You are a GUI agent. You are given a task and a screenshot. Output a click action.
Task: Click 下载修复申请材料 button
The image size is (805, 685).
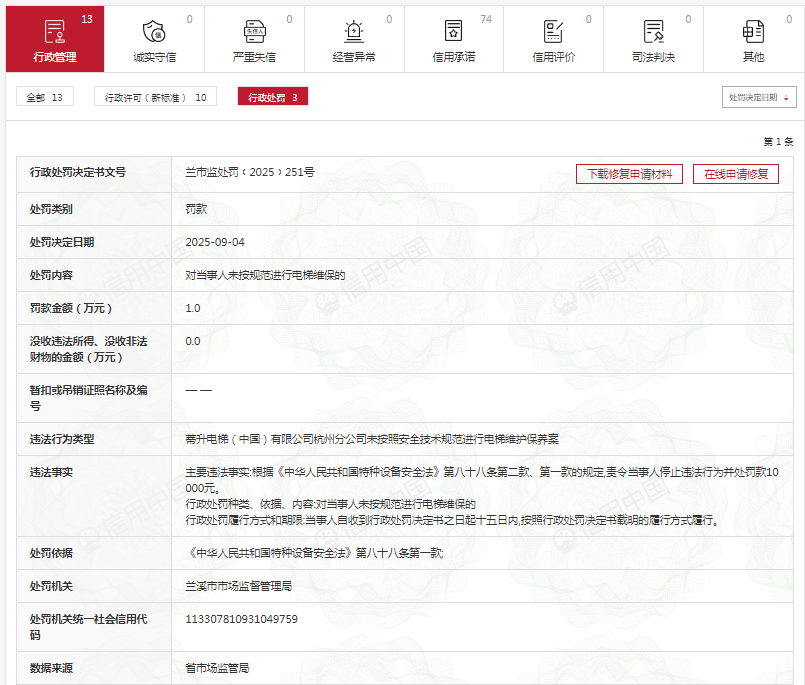(x=629, y=174)
